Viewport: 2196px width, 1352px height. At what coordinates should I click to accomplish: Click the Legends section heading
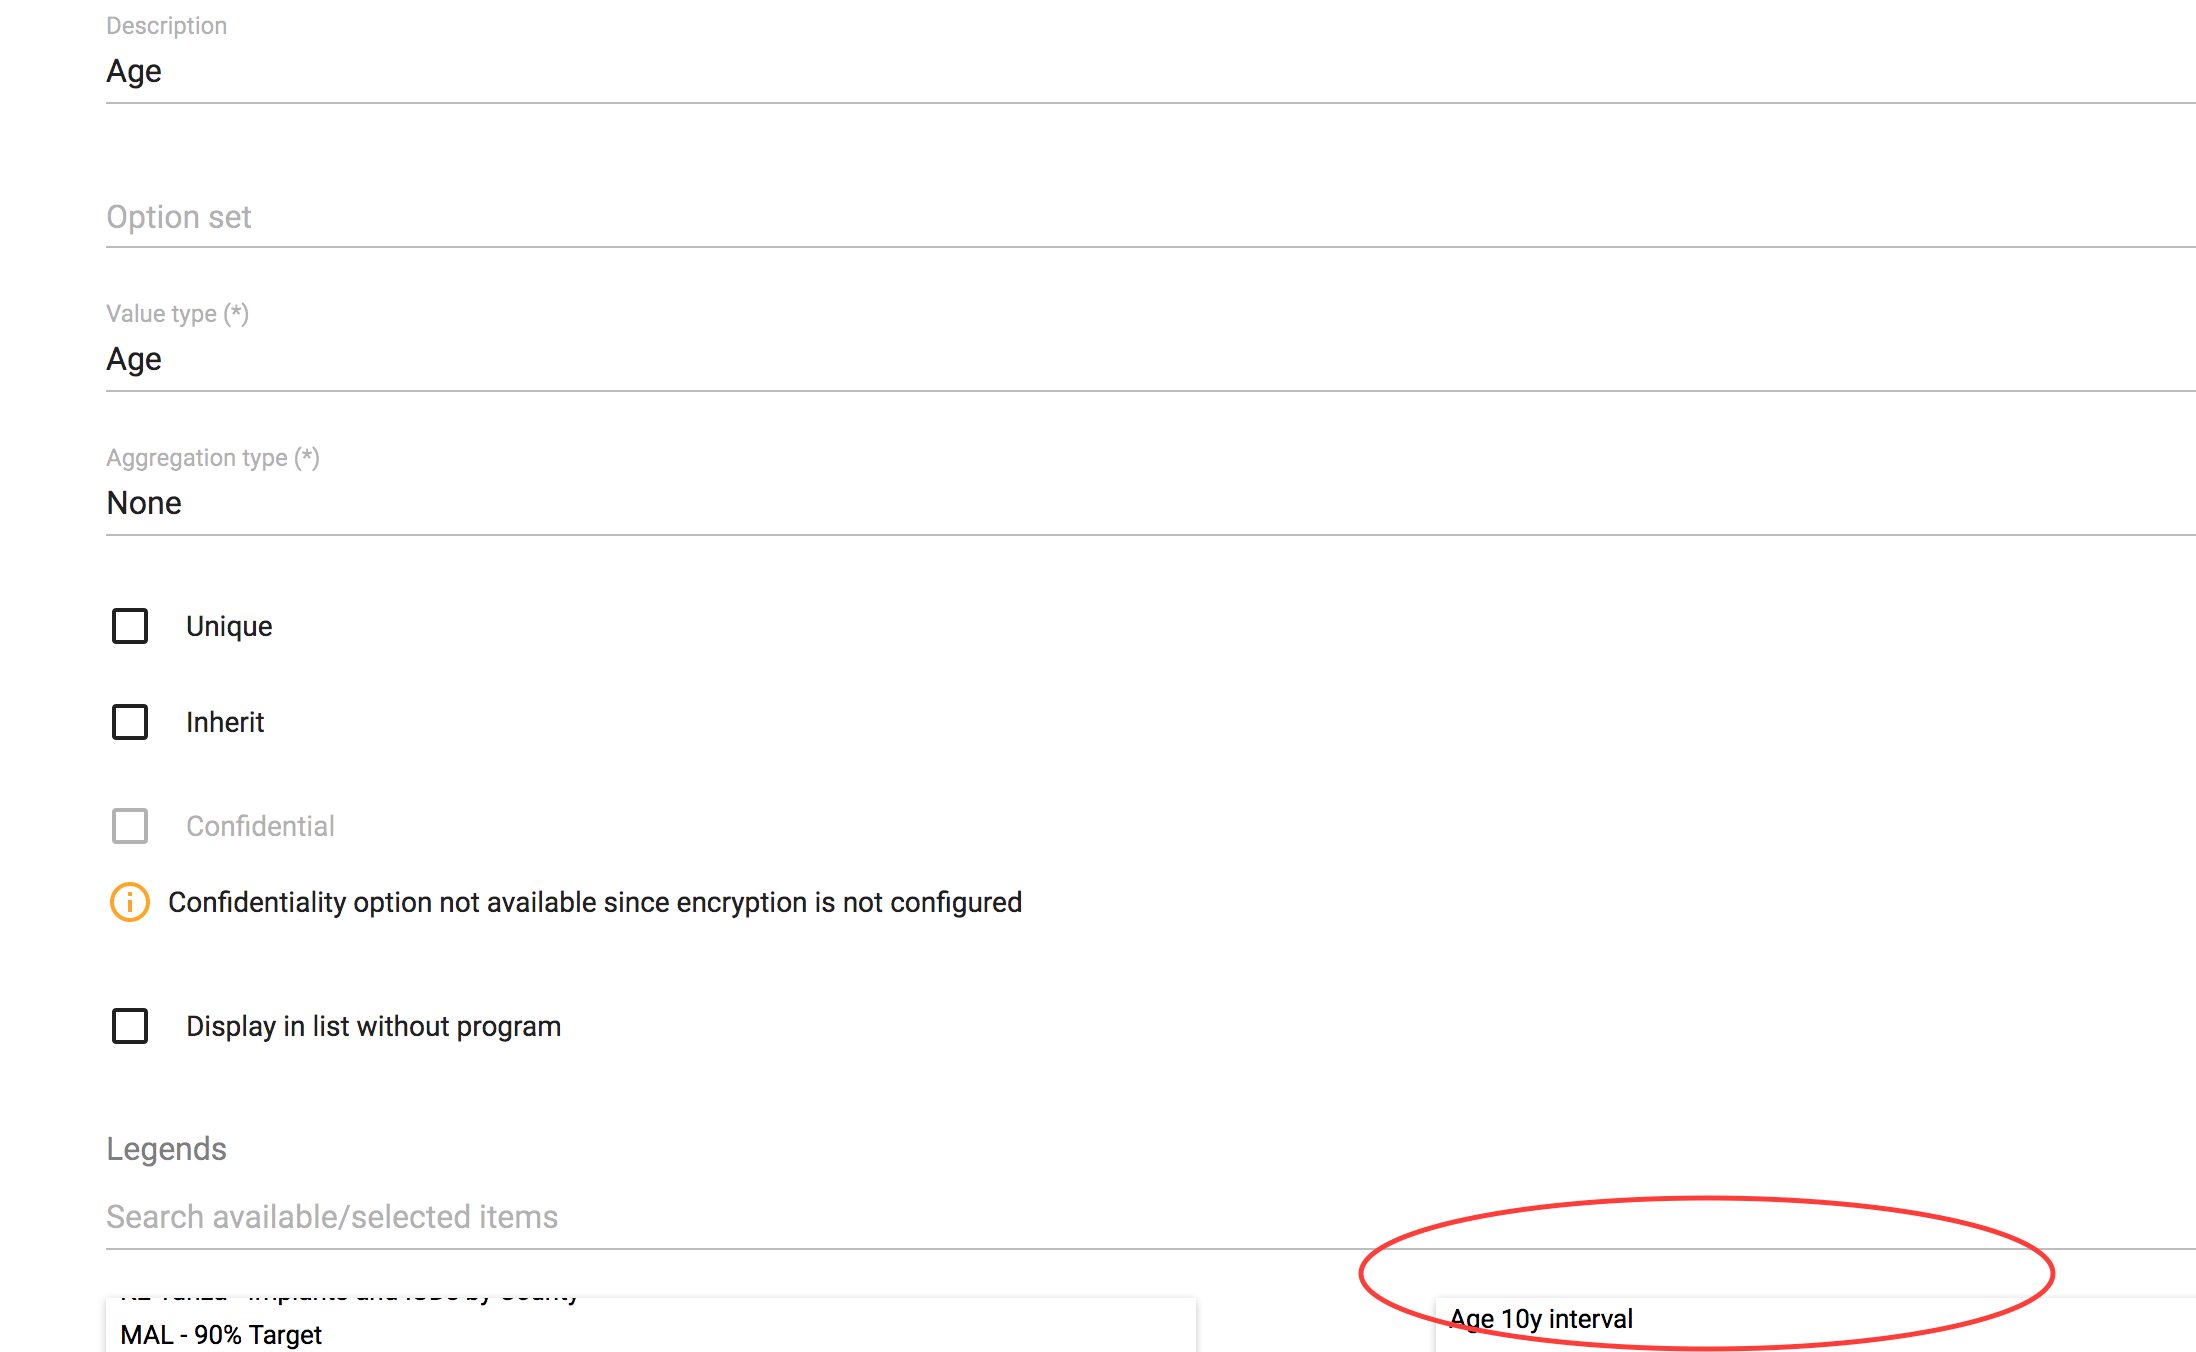point(166,1150)
